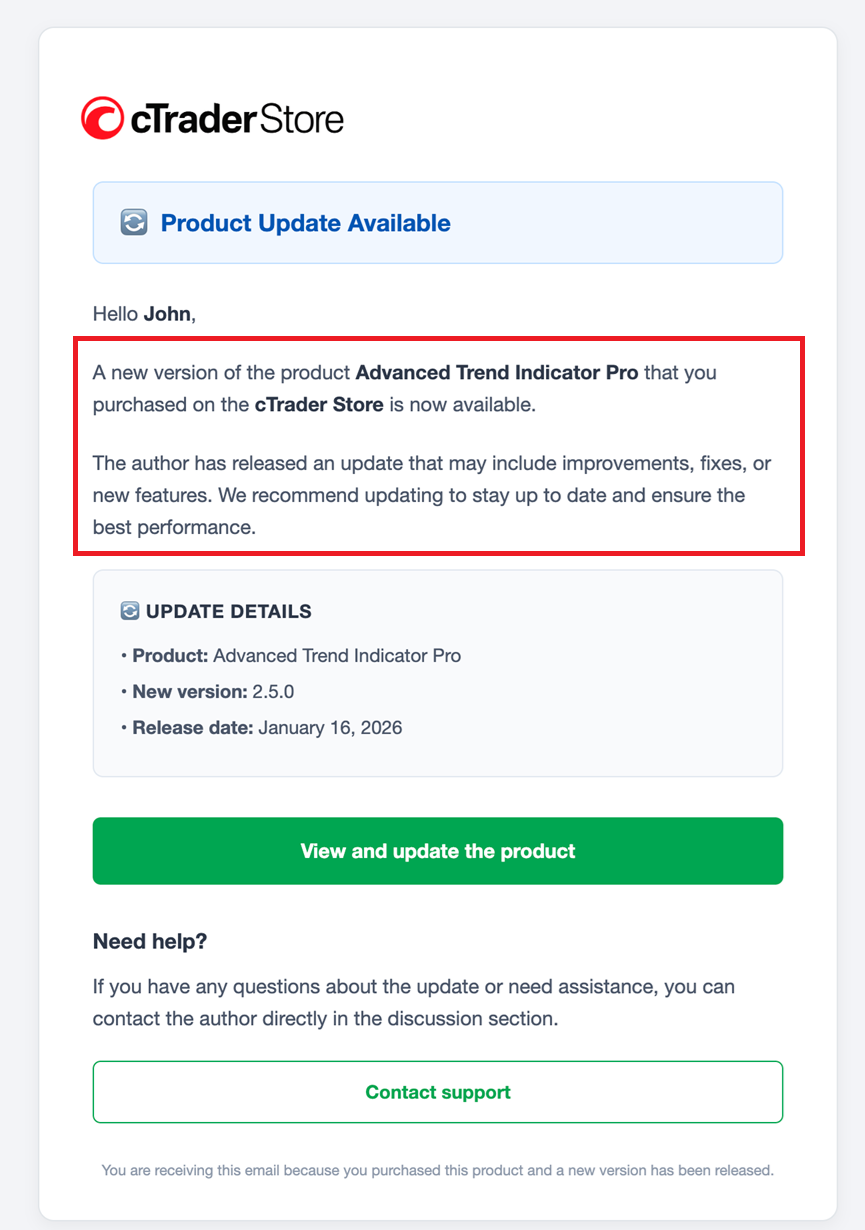Viewport: 865px width, 1230px height.
Task: Click the blue Product Update banner box
Action: click(620, 223)
